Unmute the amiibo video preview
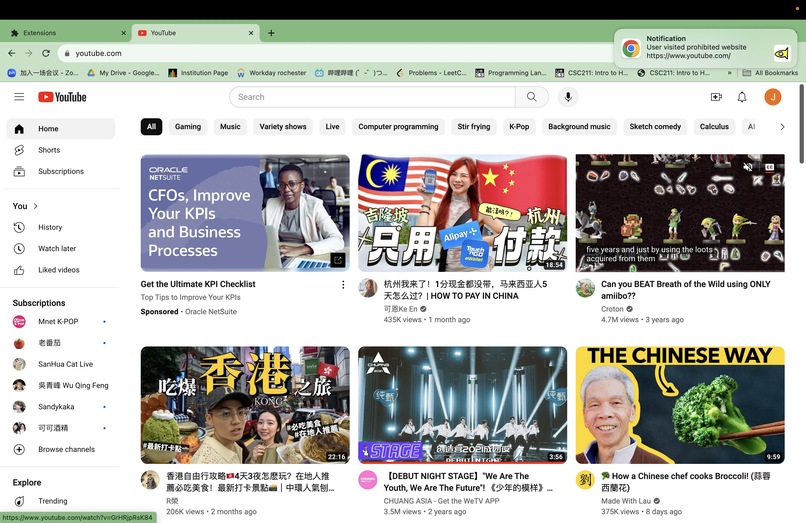This screenshot has width=806, height=523. 748,167
